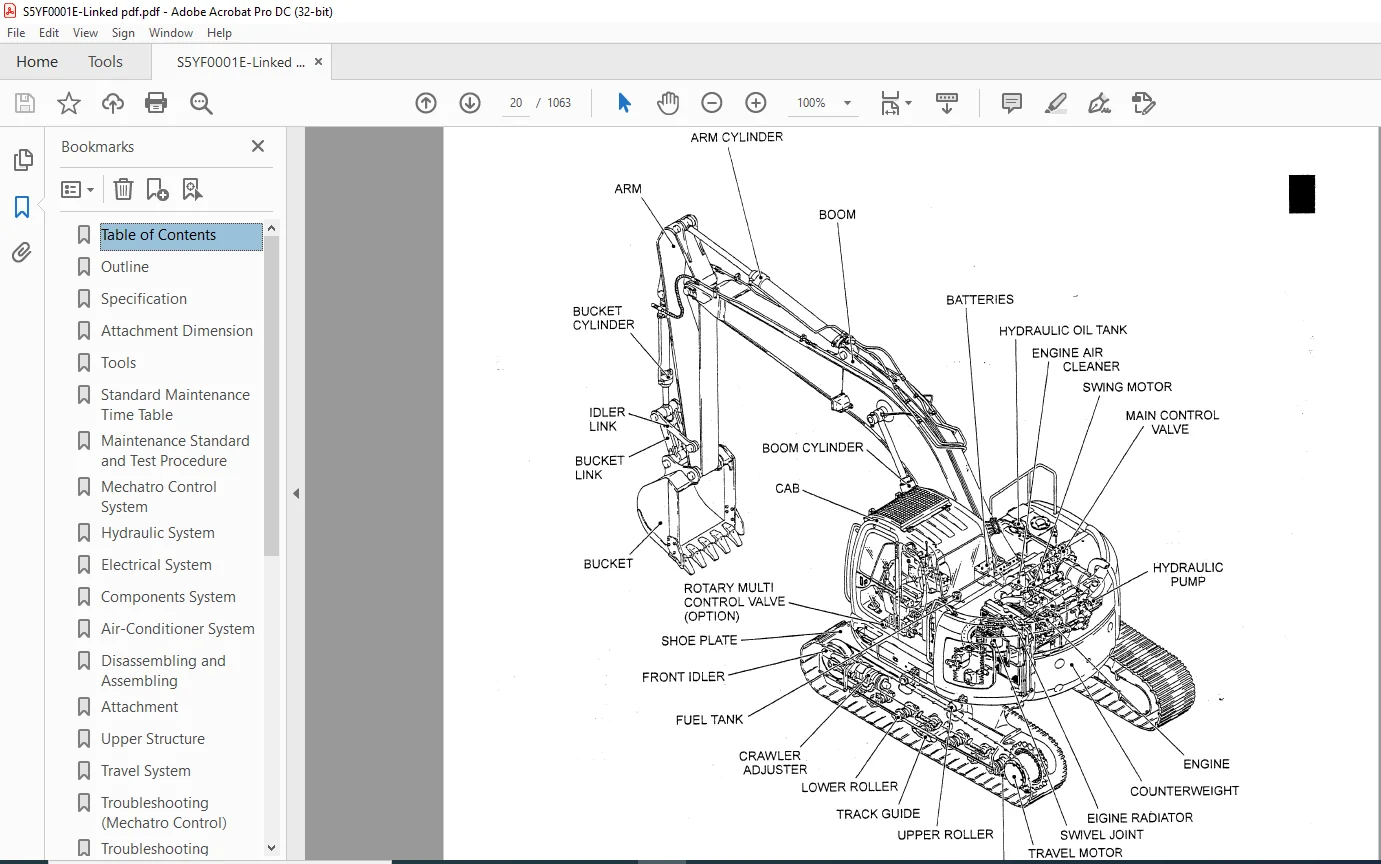Open the bookmark options dropdown
Screen dimensions: 1381x864
click(x=78, y=189)
